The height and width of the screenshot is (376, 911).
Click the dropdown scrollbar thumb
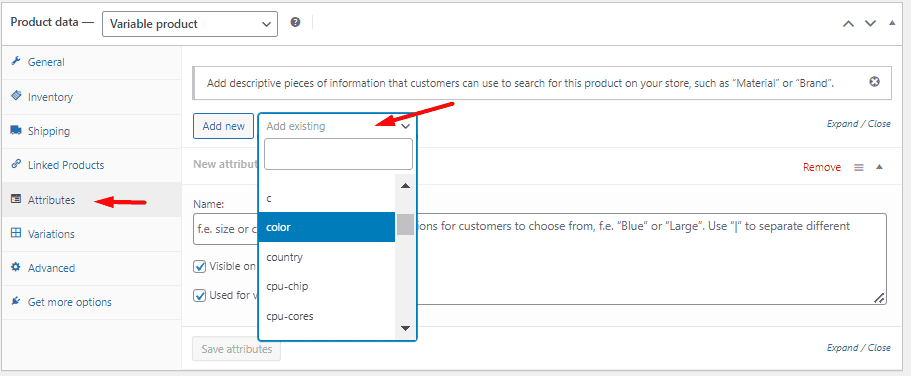coord(405,224)
